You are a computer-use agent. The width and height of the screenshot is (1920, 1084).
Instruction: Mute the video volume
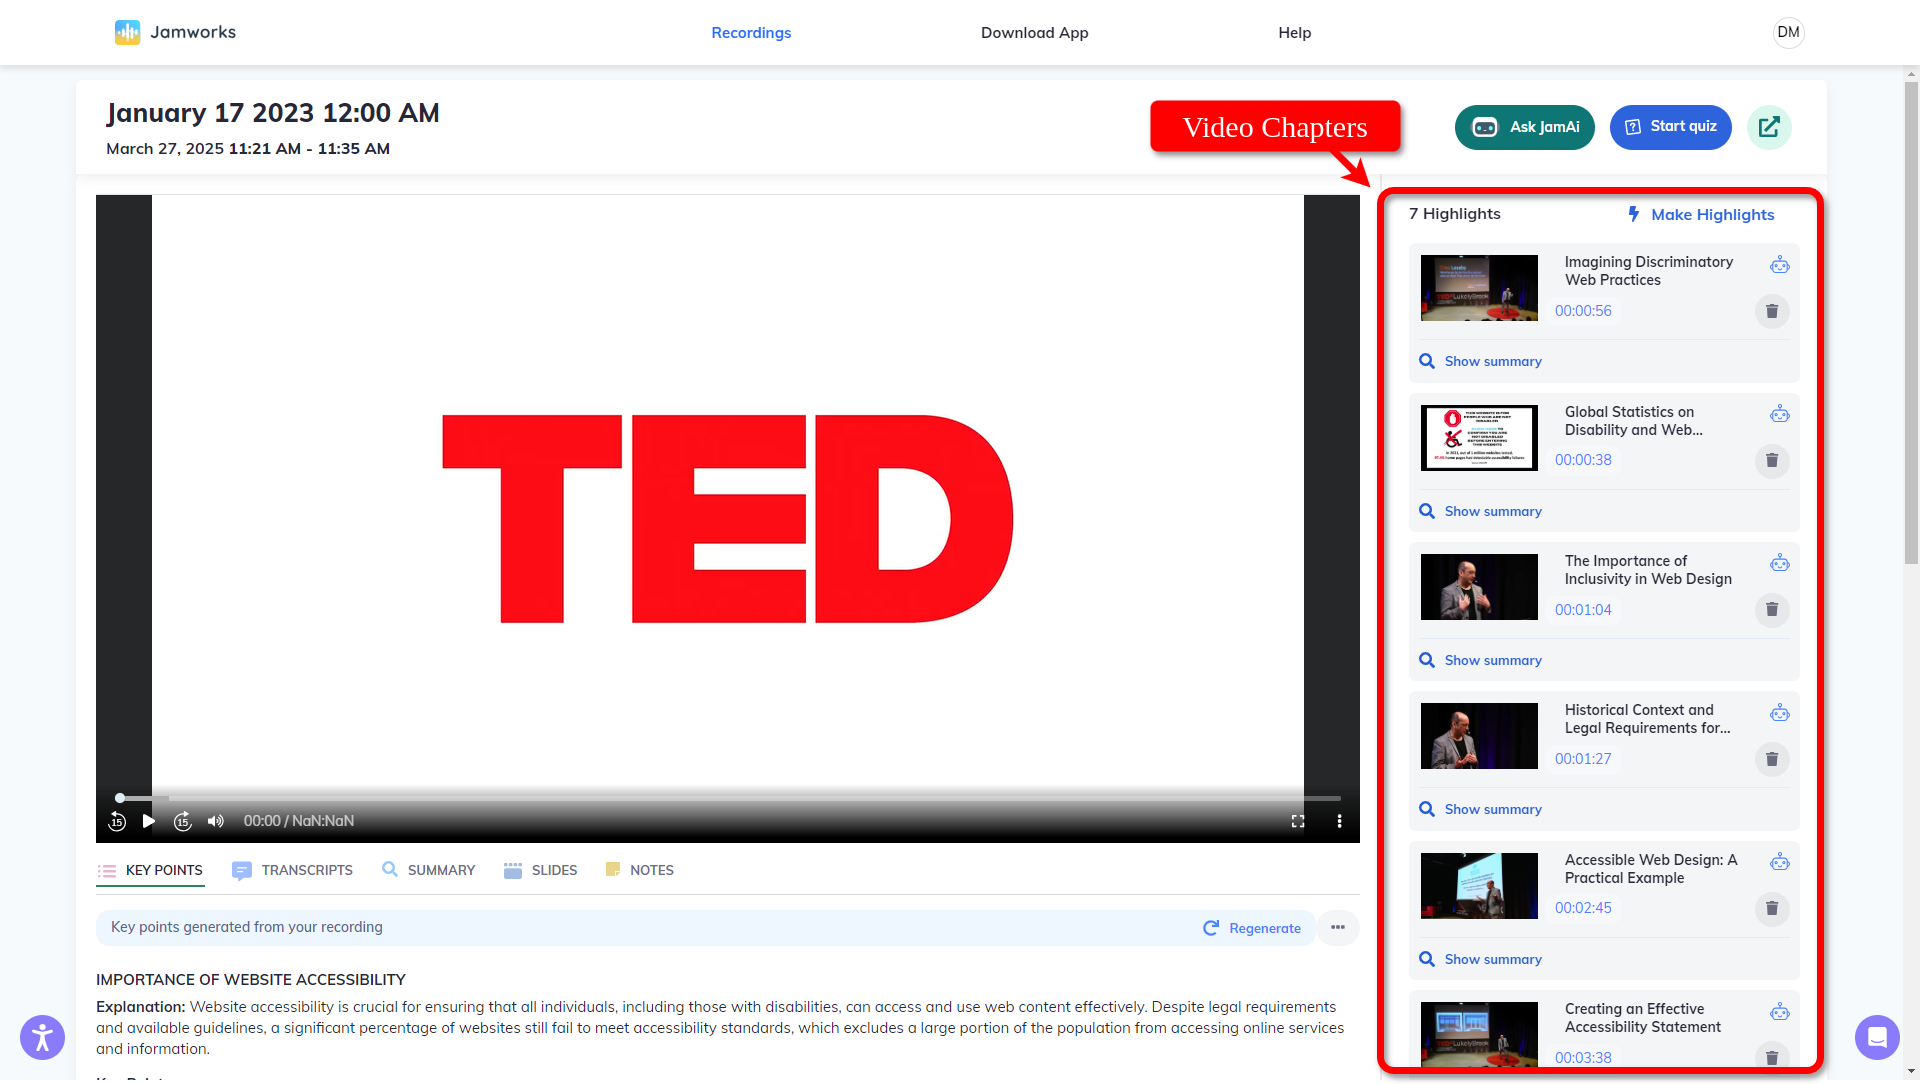[215, 821]
